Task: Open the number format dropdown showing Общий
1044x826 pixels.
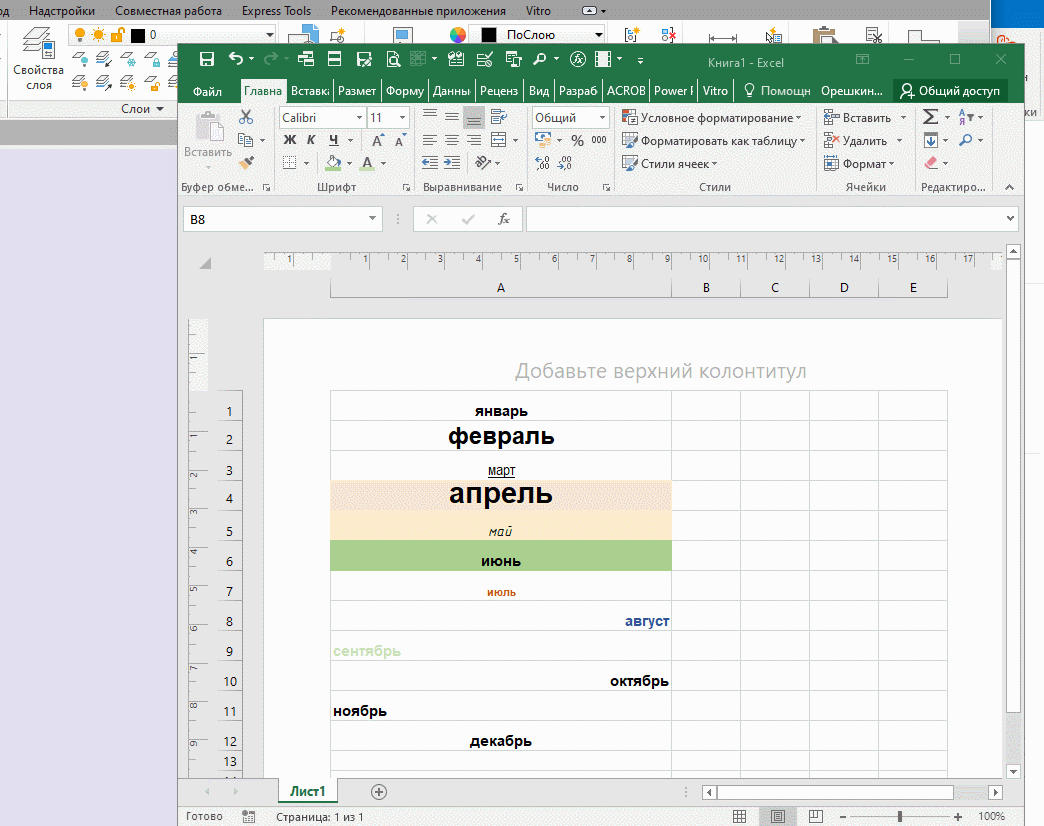Action: tap(602, 118)
